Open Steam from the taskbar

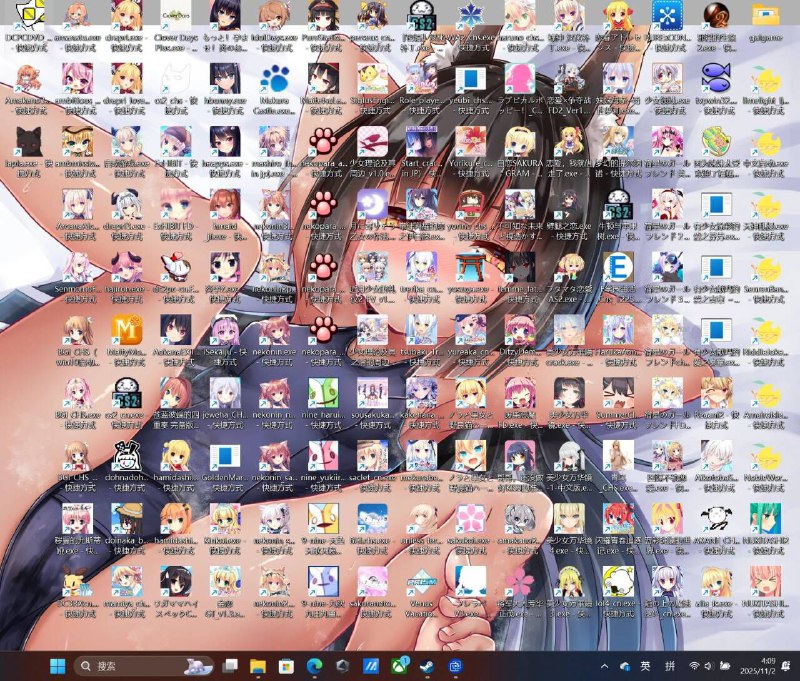[427, 666]
